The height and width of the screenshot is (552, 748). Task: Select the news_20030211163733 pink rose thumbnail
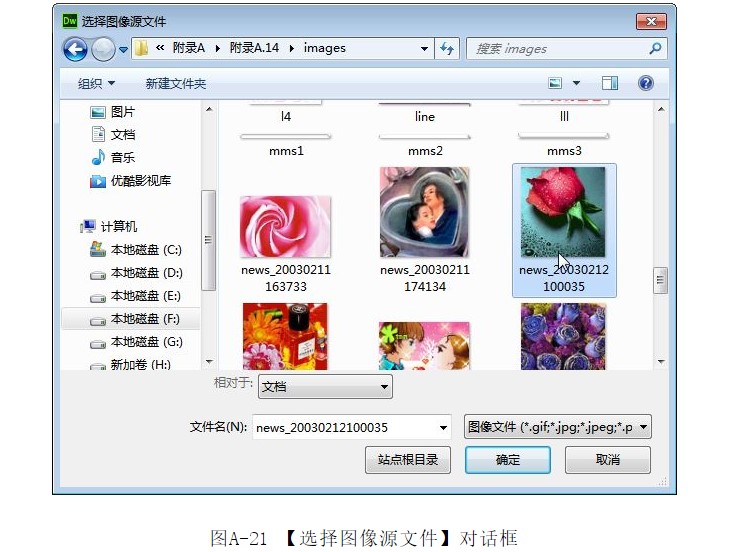286,228
